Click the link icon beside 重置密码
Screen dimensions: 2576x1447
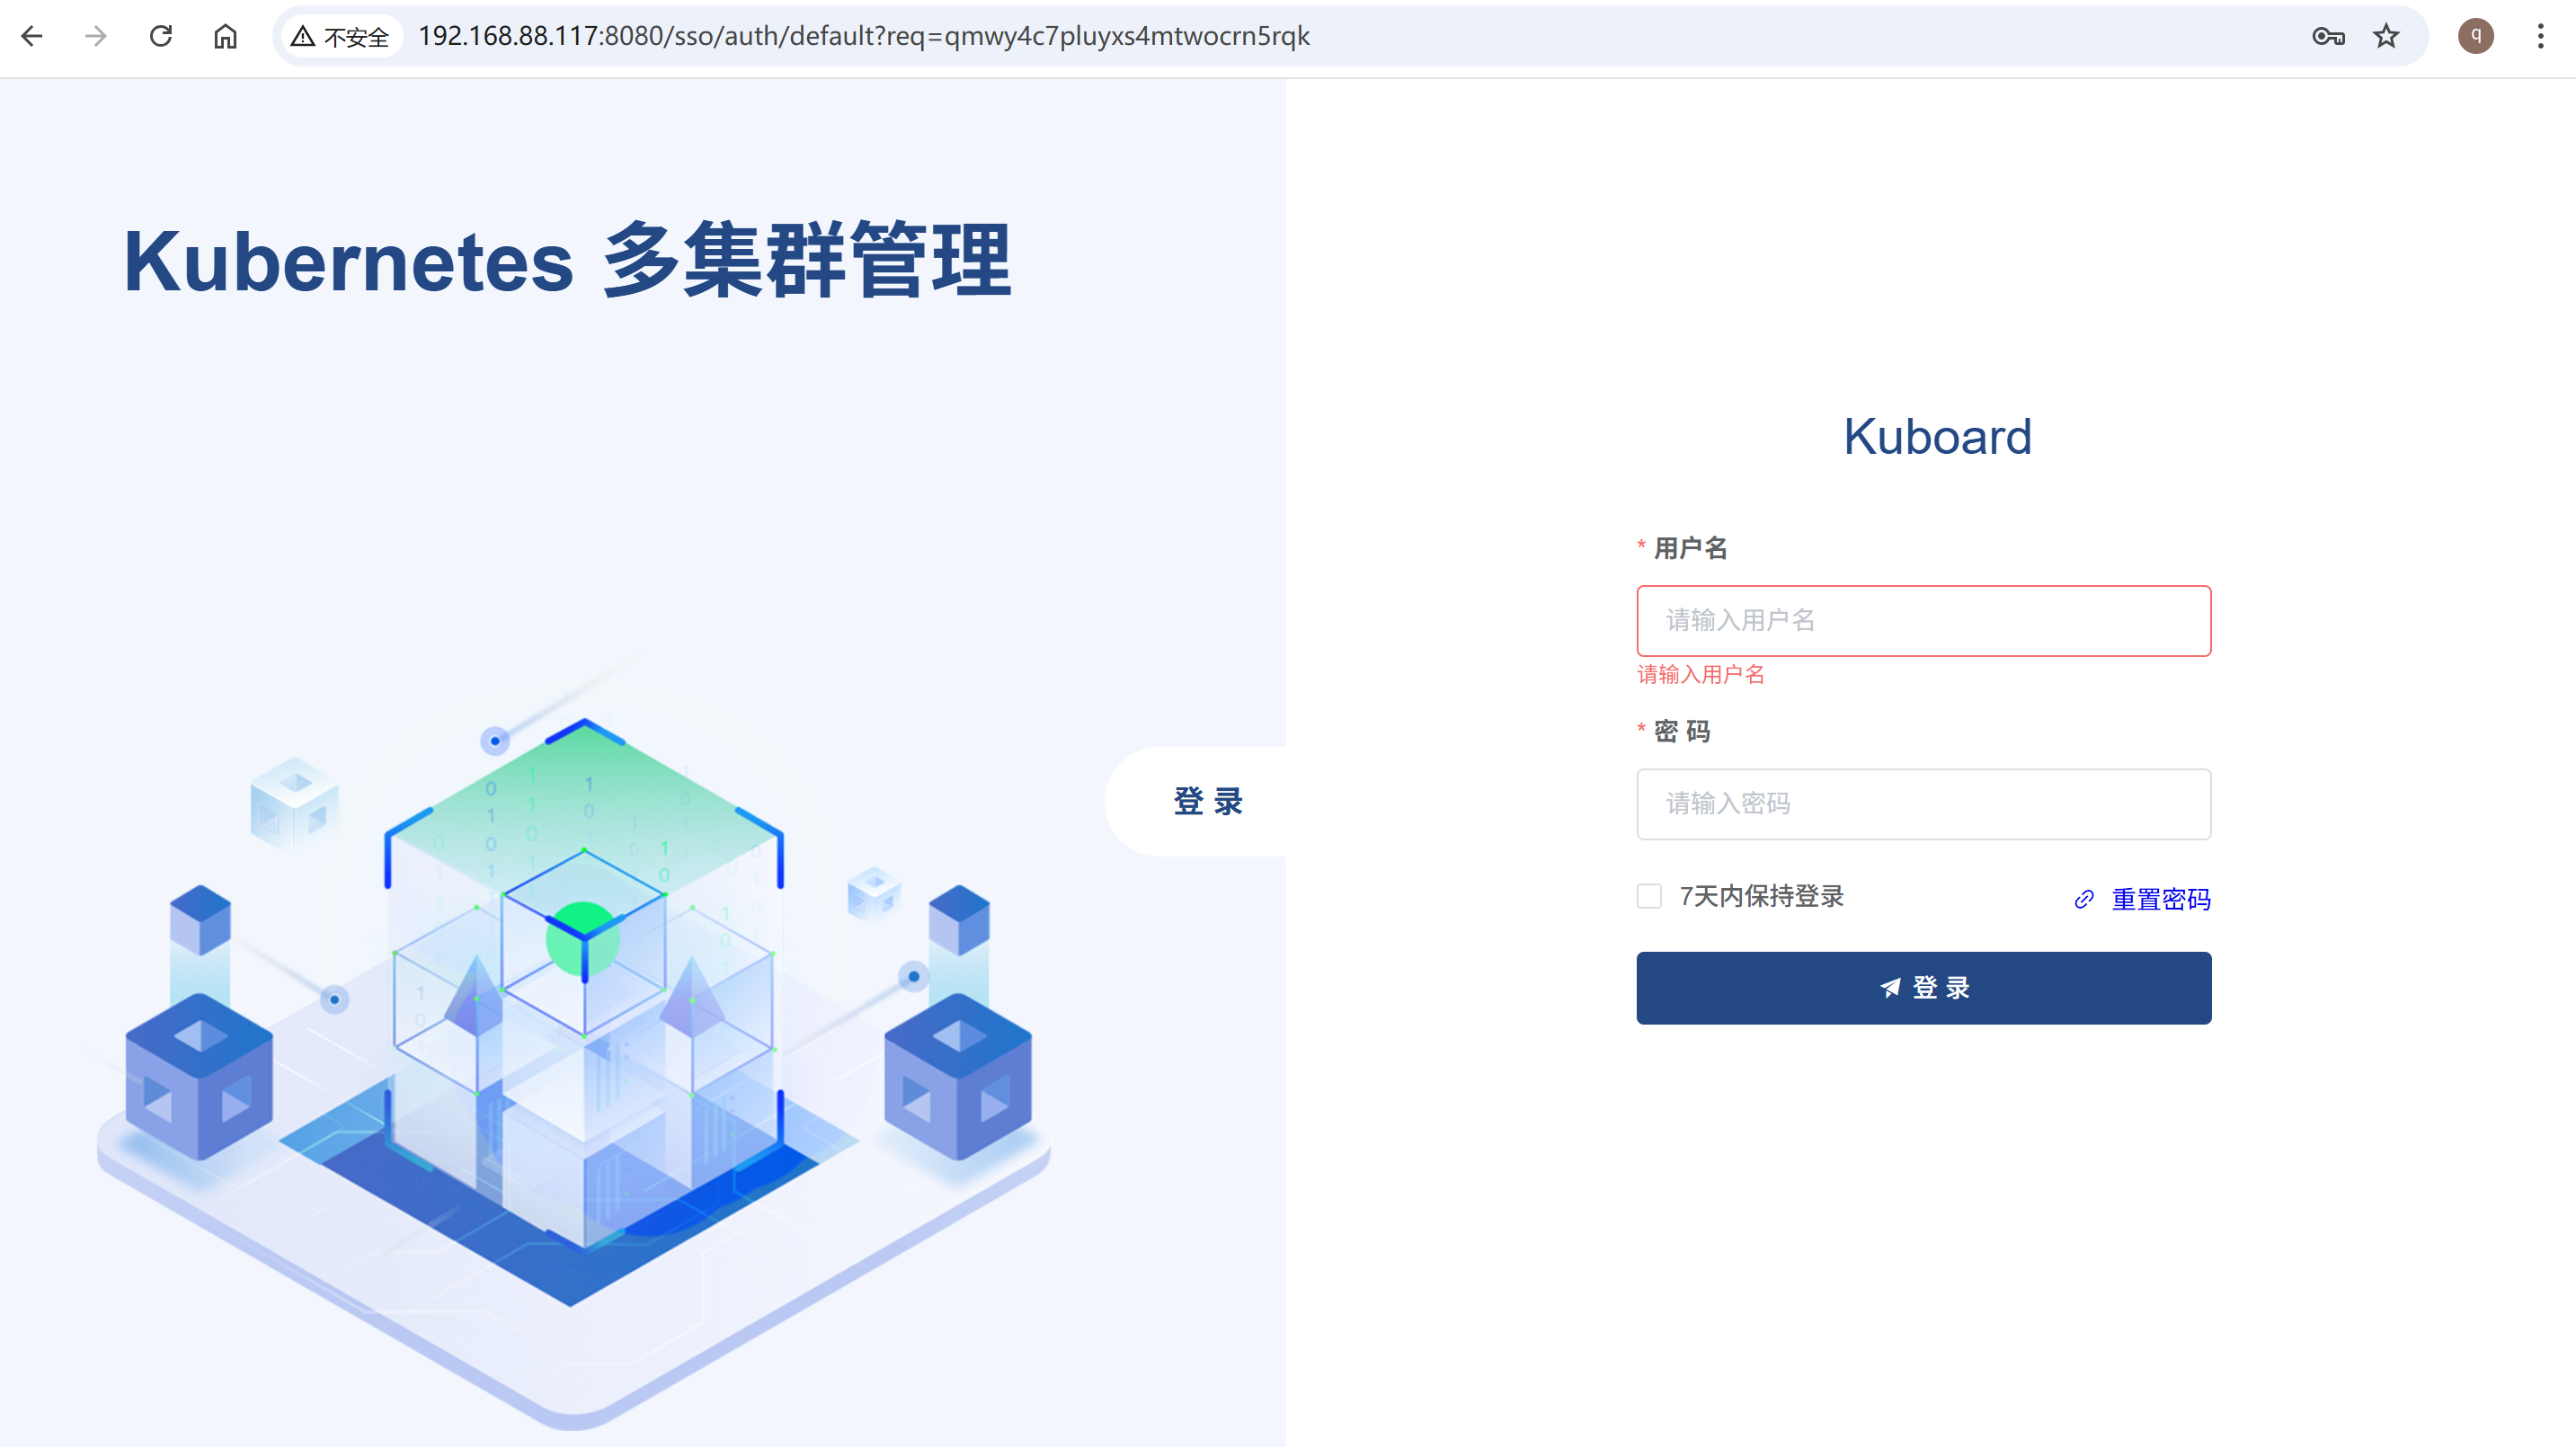pyautogui.click(x=2084, y=899)
